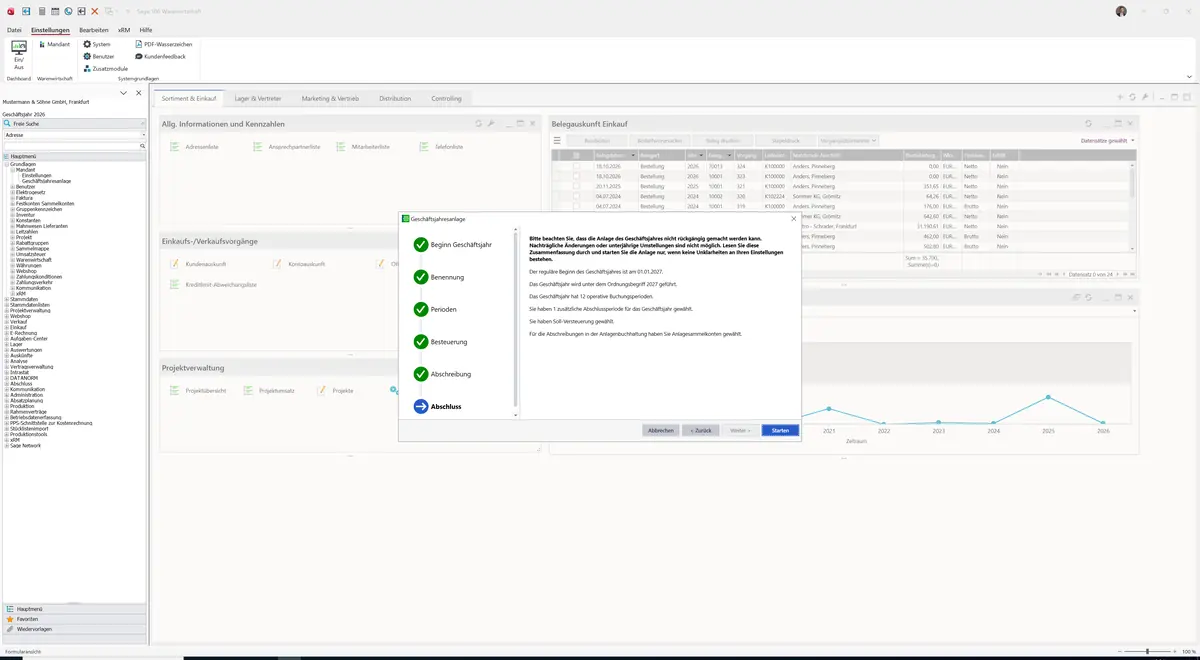Adjust the zoom slider in status bar
This screenshot has width=1200, height=660.
pos(1146,652)
